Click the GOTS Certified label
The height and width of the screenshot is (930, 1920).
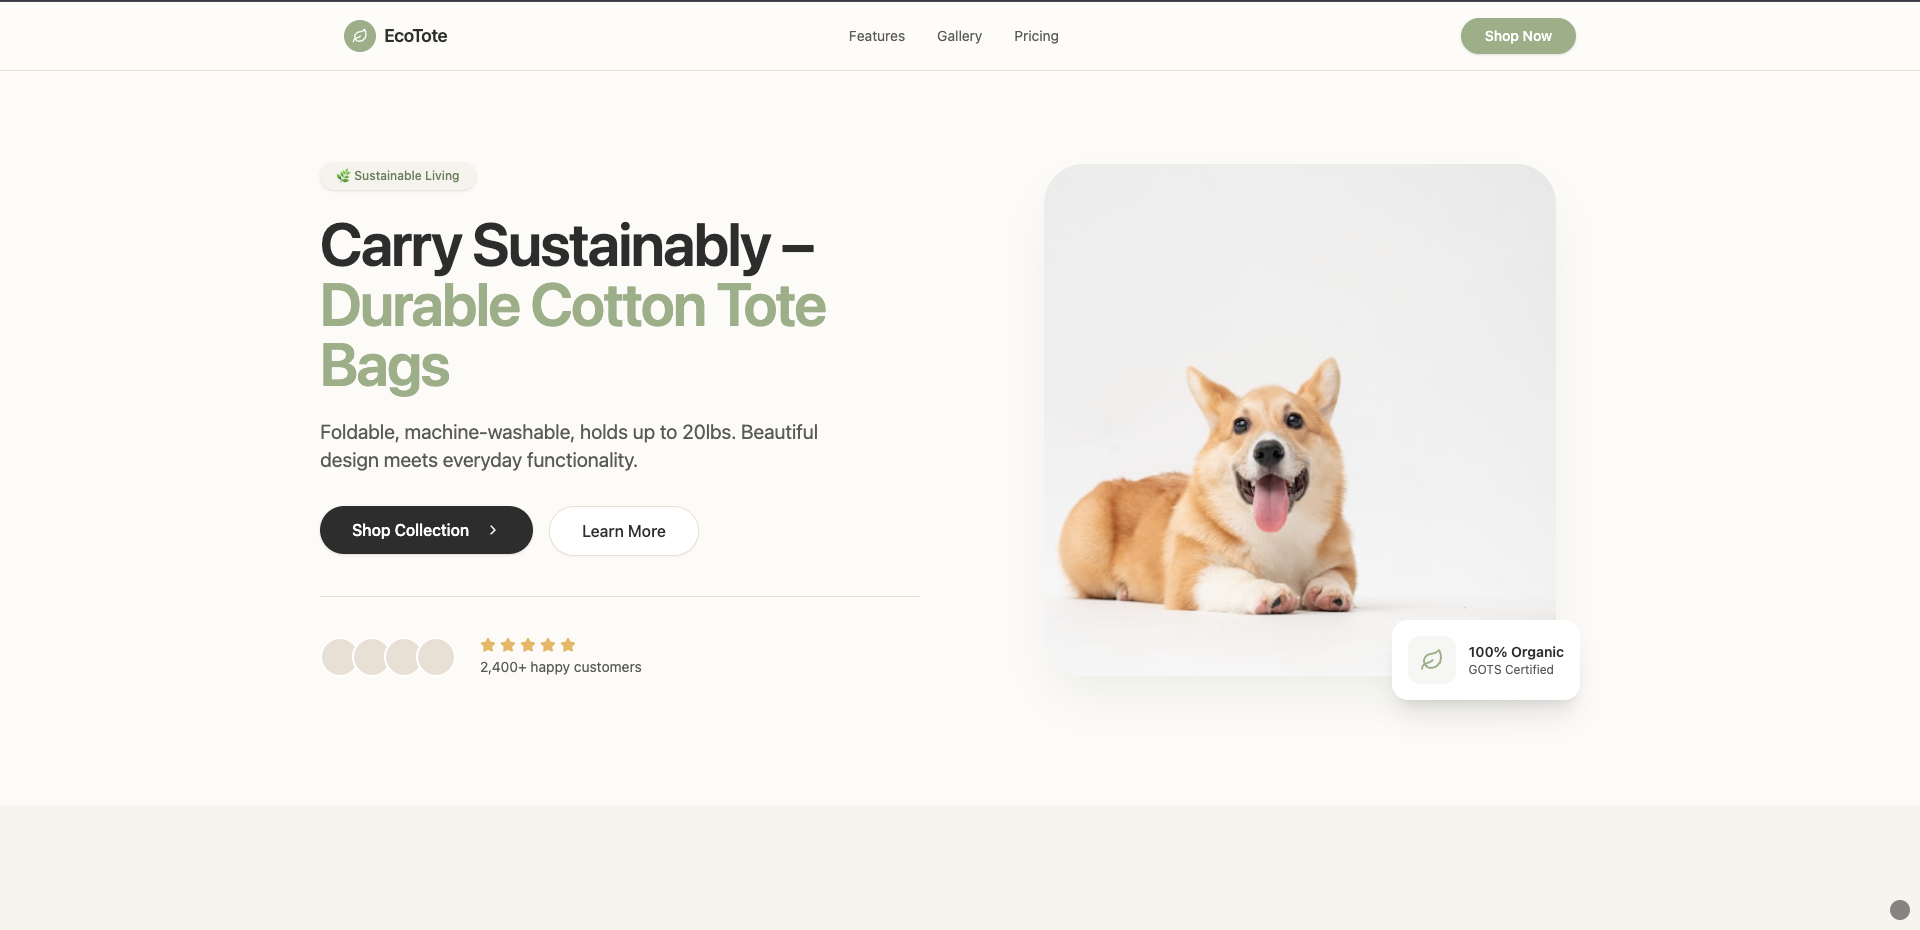pyautogui.click(x=1511, y=670)
